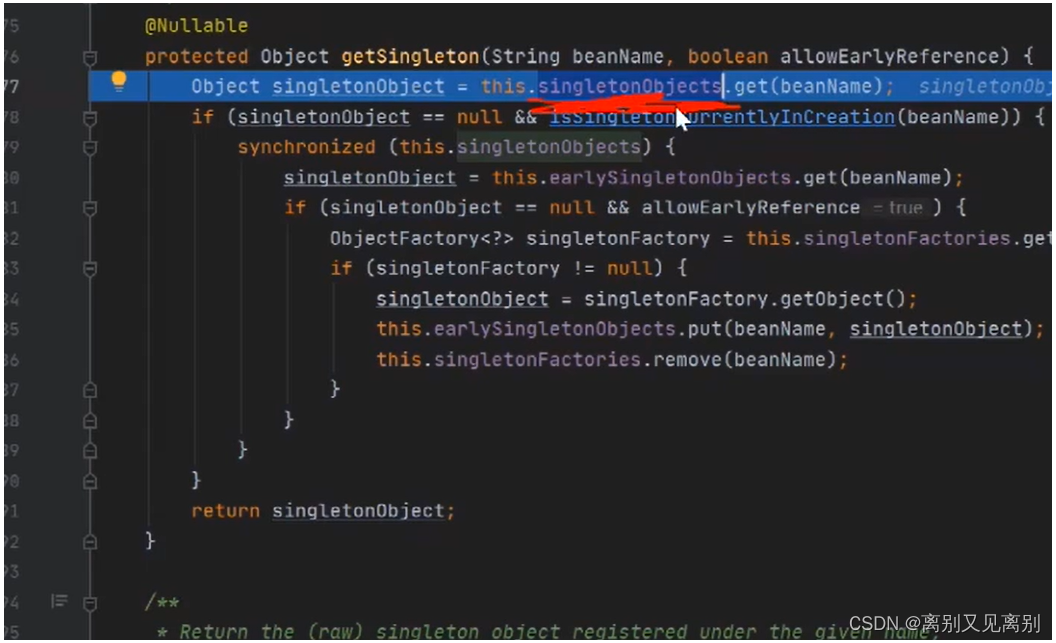Click the ObjectFactory<?> type
The image size is (1056, 643).
tap(422, 238)
